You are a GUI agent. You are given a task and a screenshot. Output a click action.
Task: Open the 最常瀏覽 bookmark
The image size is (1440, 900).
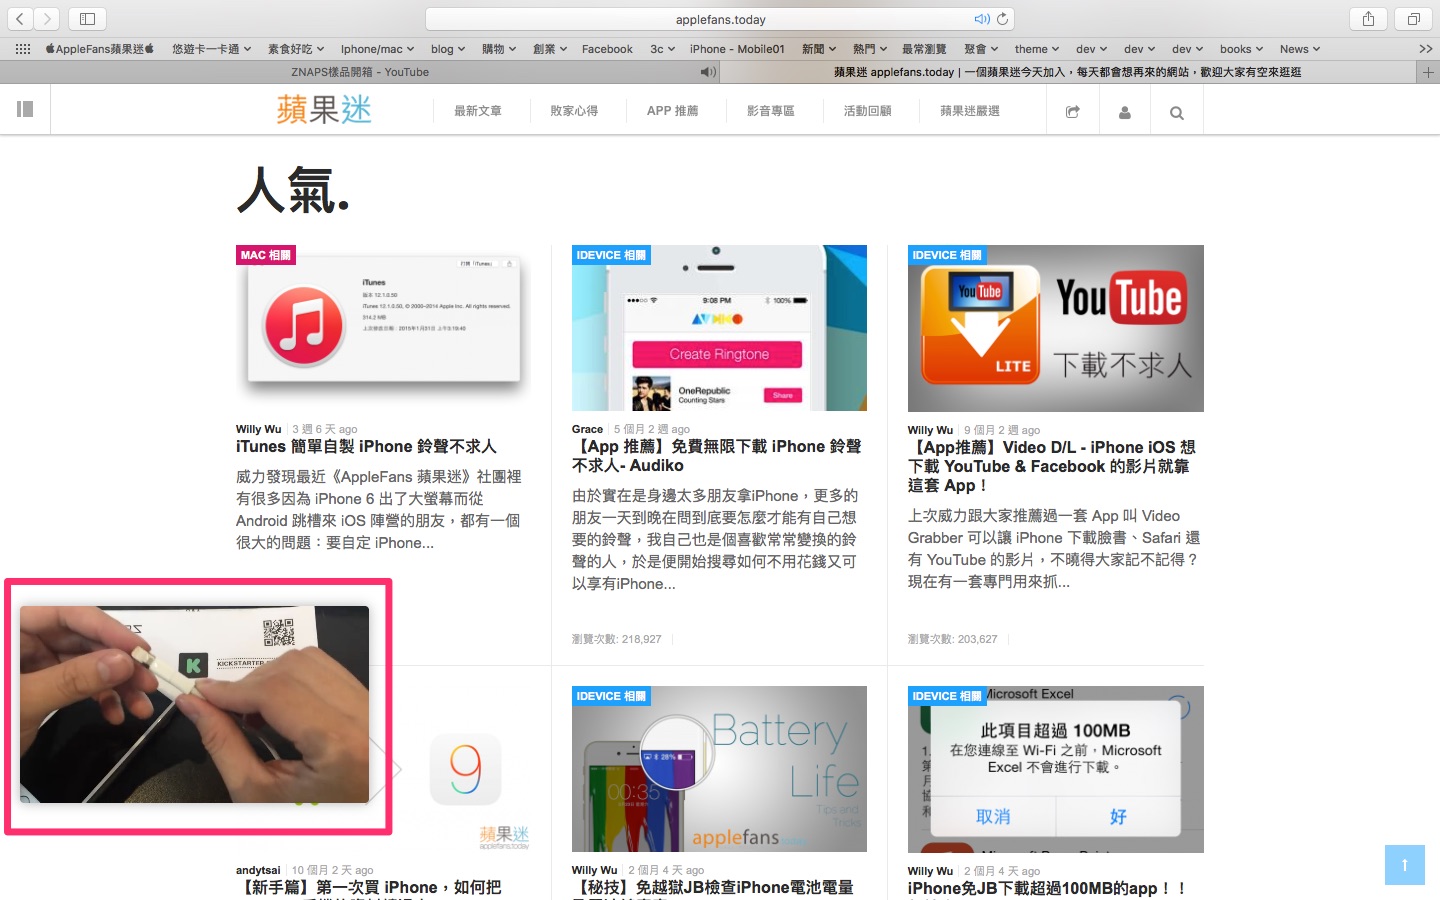tap(924, 49)
